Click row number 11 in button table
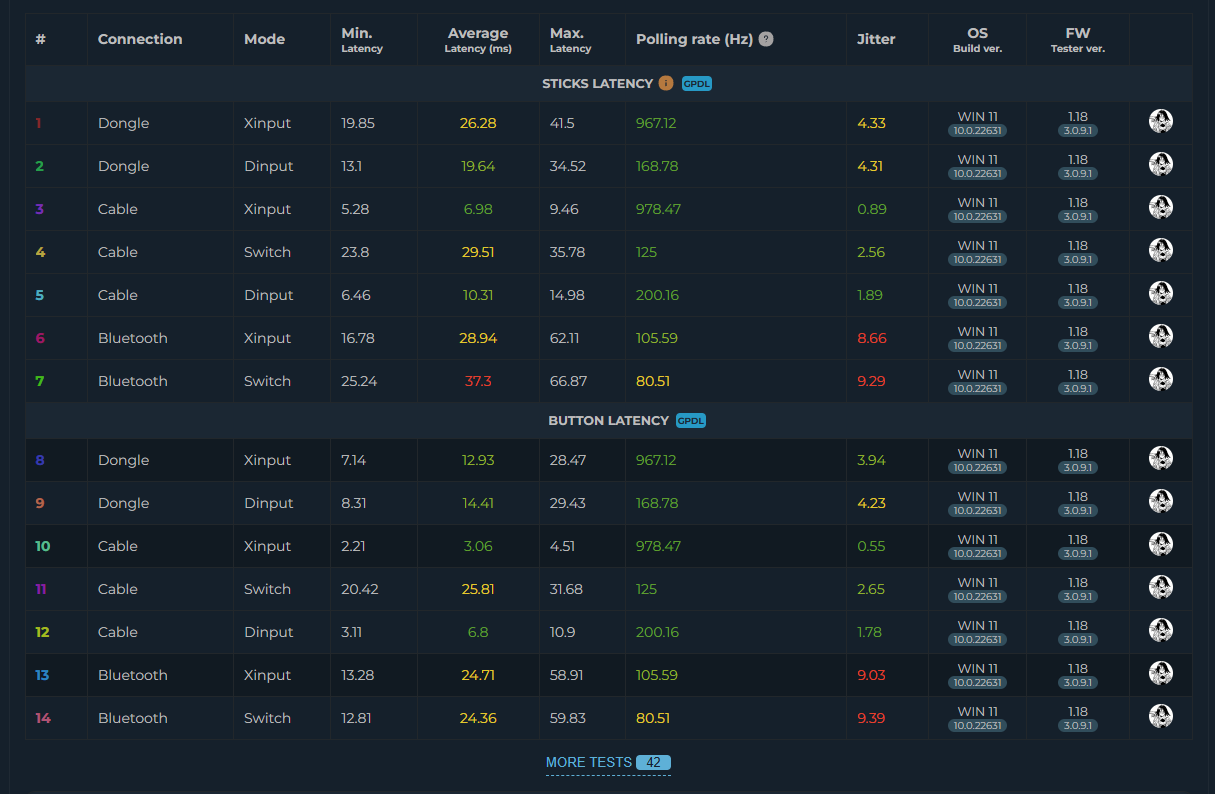 pyautogui.click(x=41, y=589)
